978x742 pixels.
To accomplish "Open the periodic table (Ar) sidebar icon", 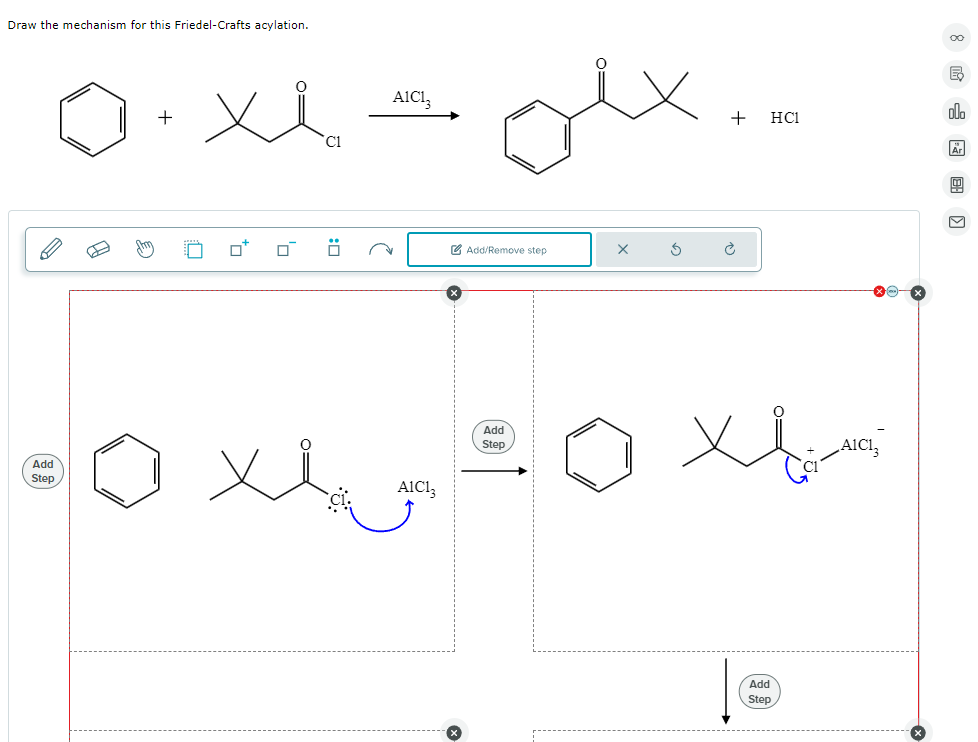I will point(956,148).
